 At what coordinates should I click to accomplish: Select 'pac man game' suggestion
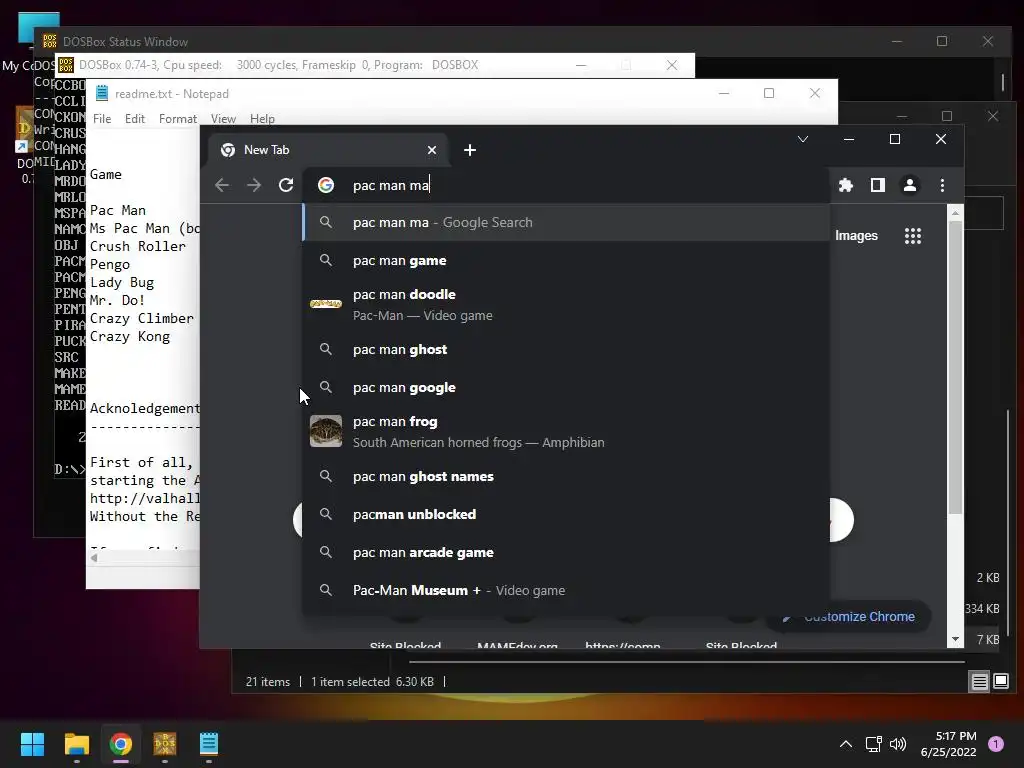(566, 261)
